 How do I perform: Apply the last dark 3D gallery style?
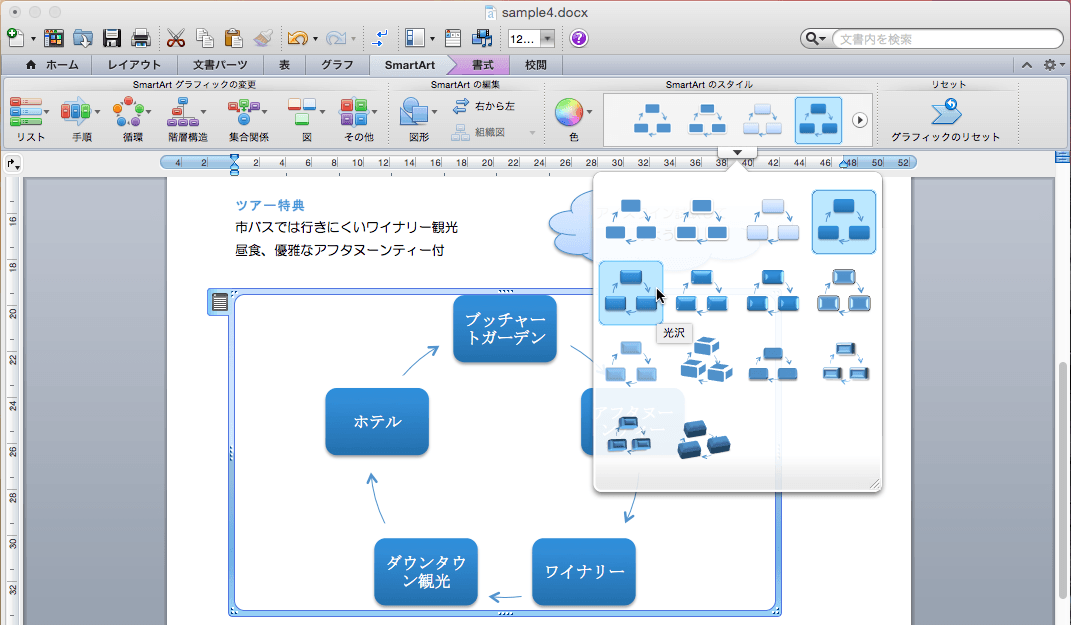pos(704,439)
